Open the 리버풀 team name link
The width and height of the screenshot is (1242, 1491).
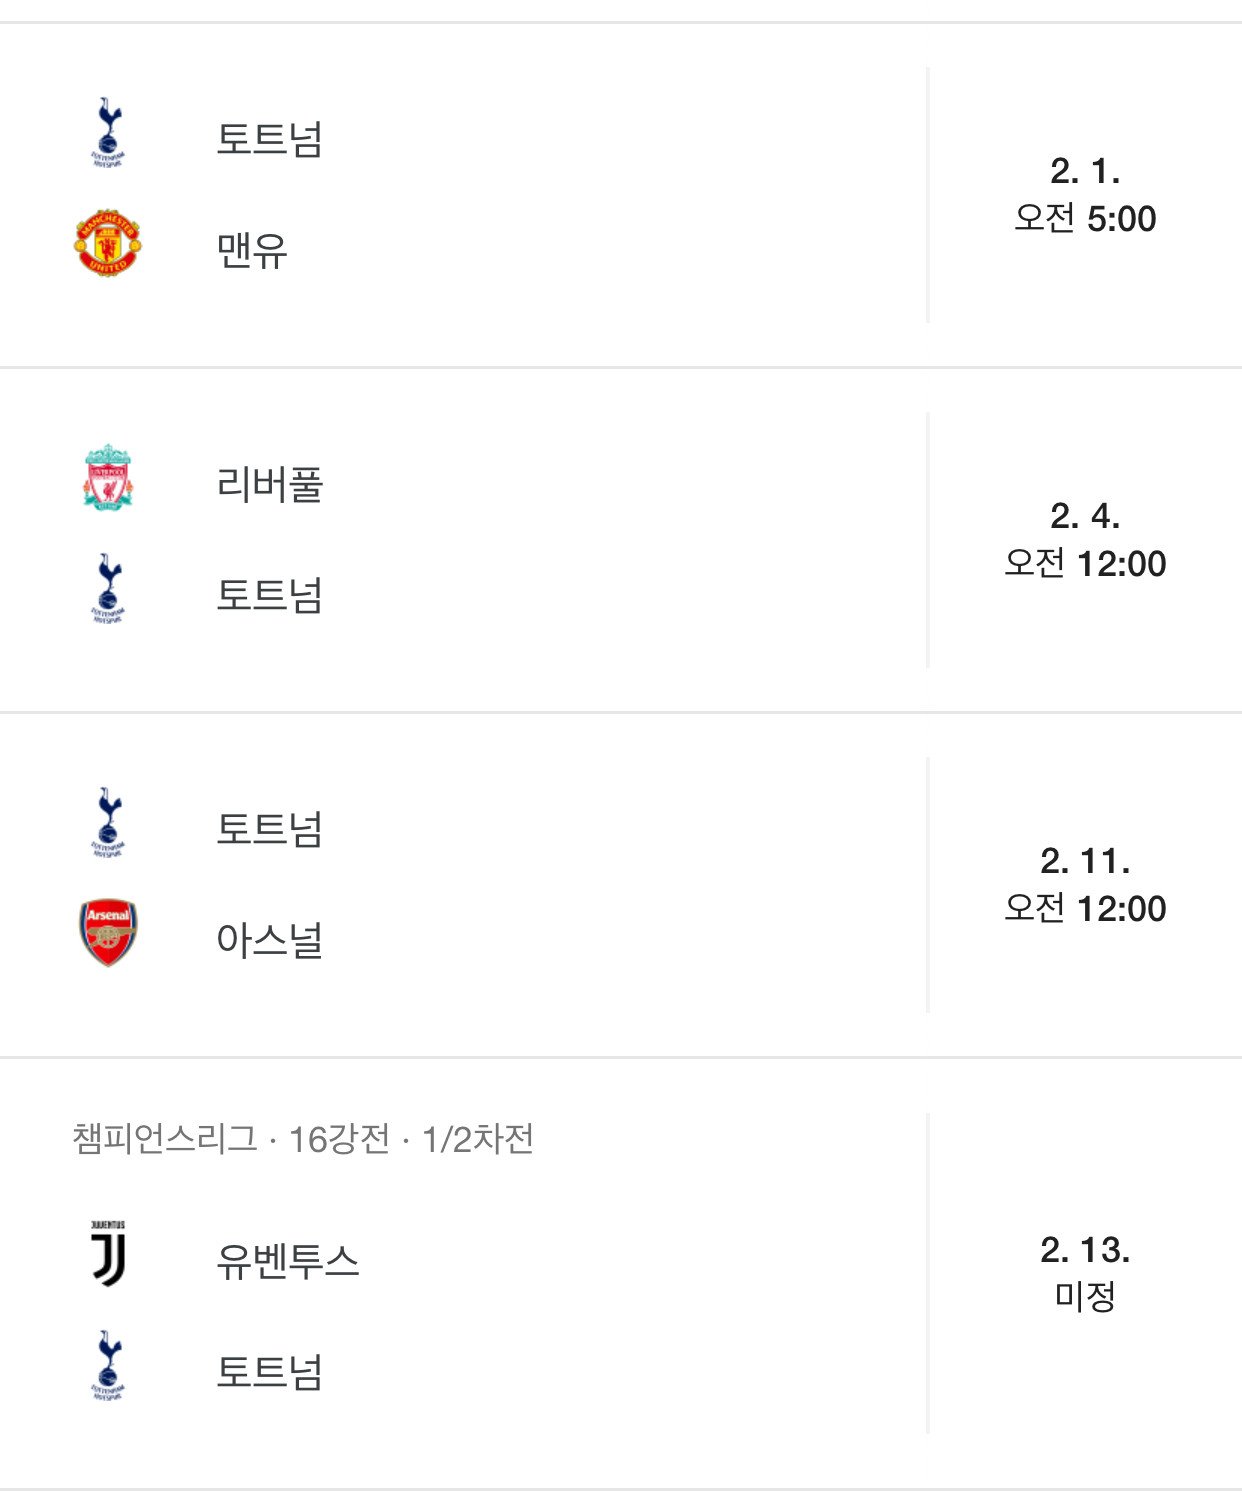click(270, 484)
